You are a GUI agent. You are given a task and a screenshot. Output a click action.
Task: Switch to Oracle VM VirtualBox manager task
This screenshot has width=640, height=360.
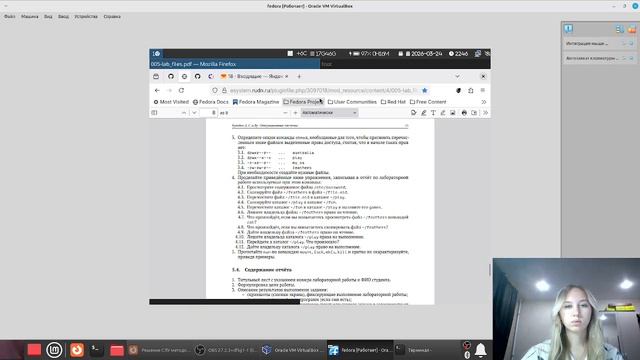292,350
